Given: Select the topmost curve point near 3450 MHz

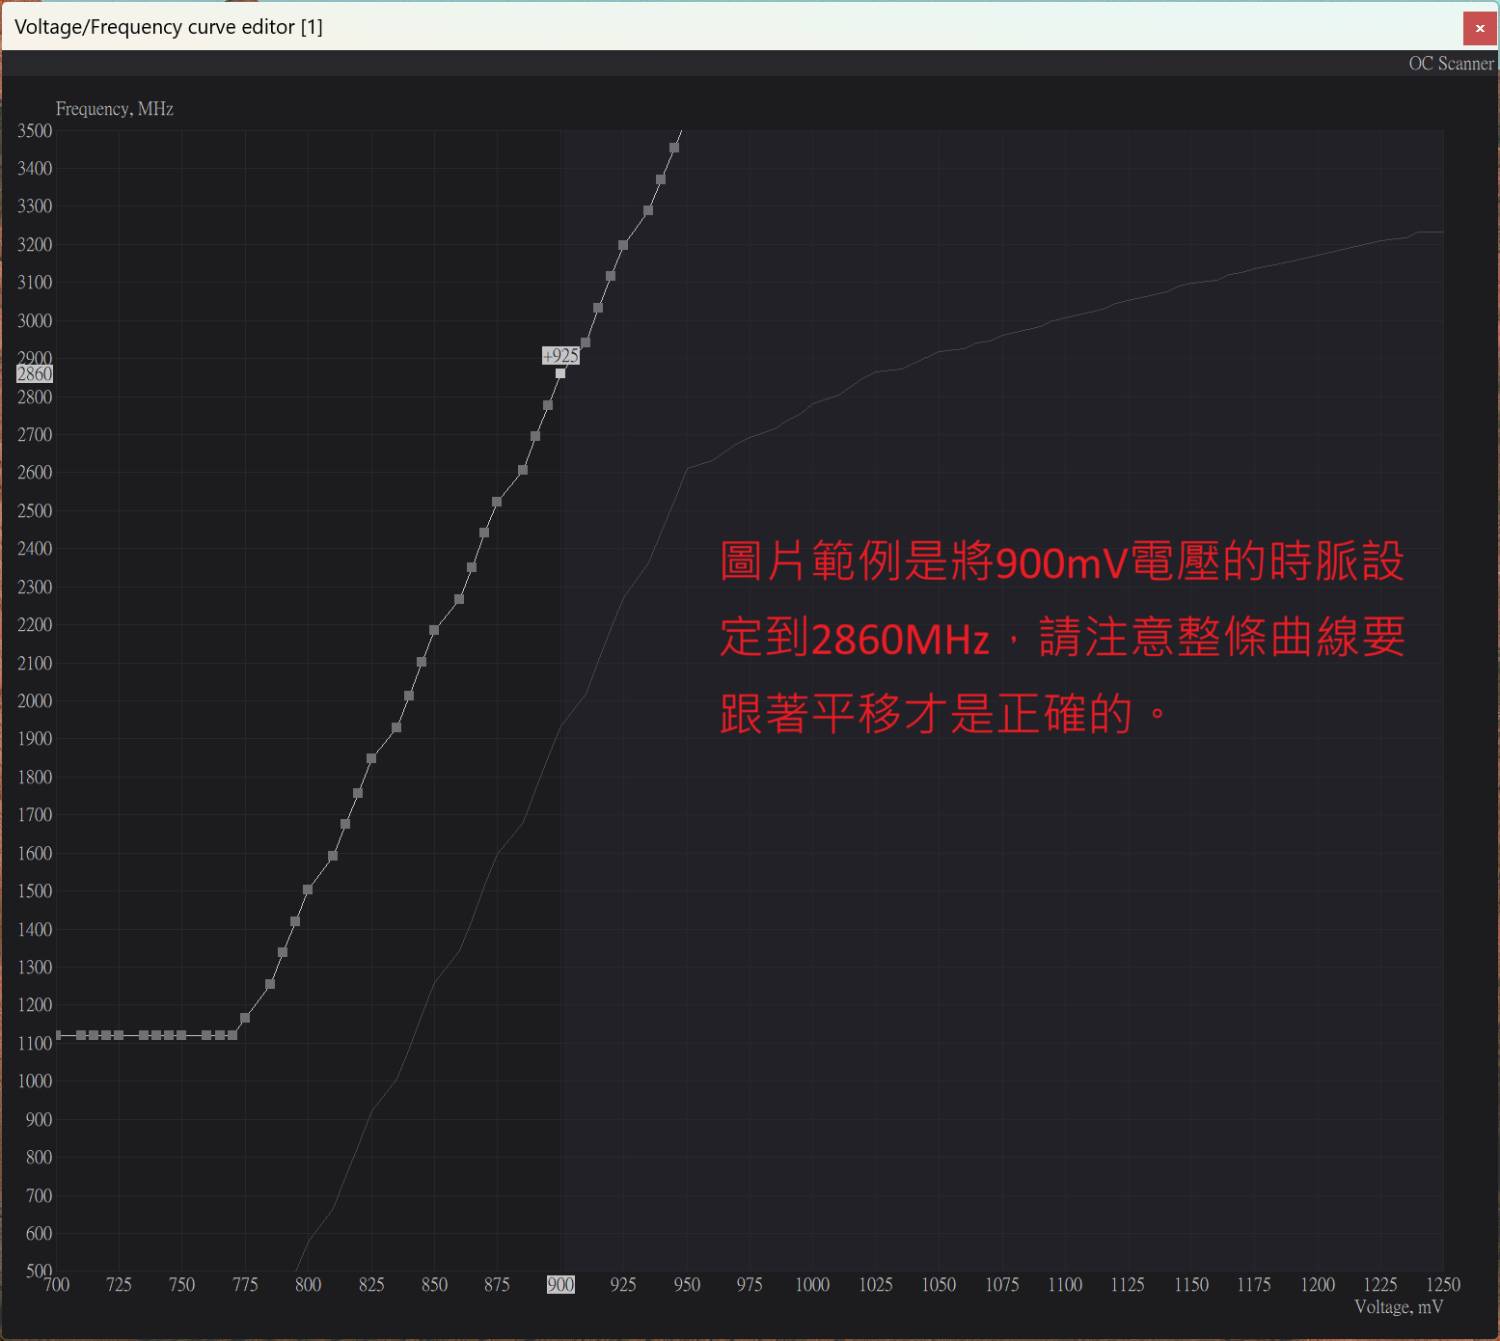Looking at the screenshot, I should [674, 148].
